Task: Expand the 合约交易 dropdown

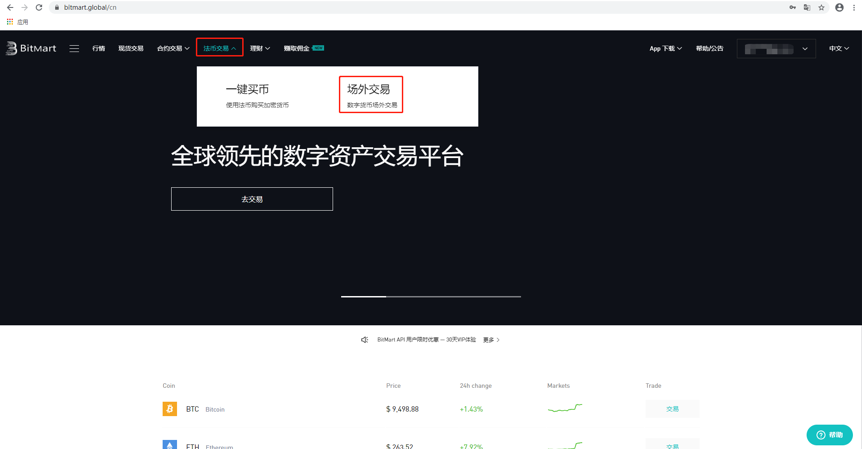Action: 173,48
